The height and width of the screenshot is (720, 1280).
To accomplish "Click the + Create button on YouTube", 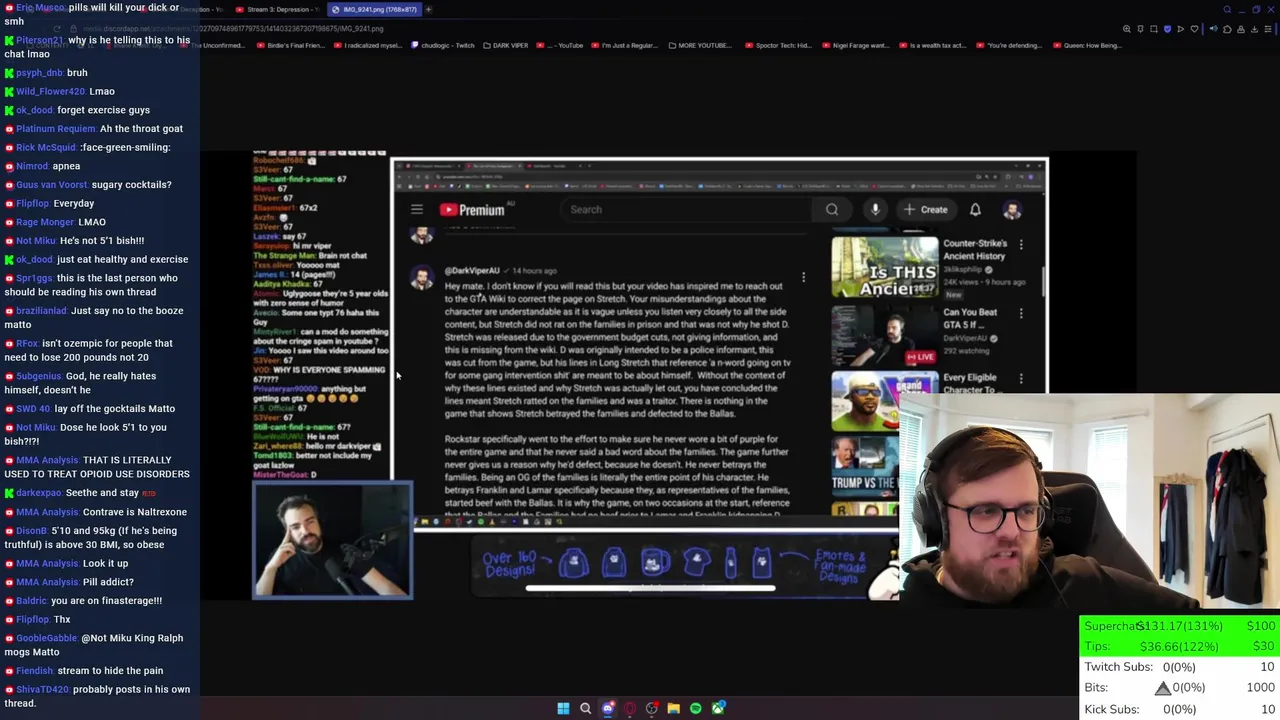I will (x=925, y=210).
